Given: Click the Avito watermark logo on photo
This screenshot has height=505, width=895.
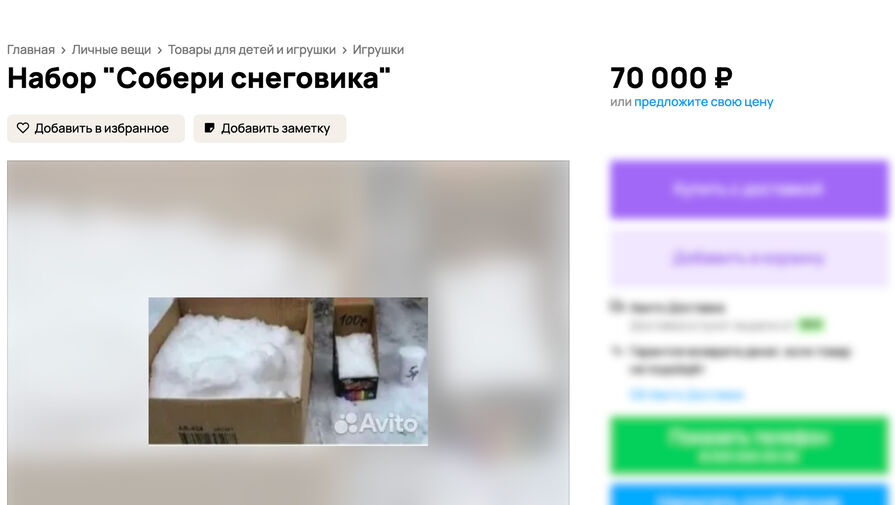Looking at the screenshot, I should [376, 423].
